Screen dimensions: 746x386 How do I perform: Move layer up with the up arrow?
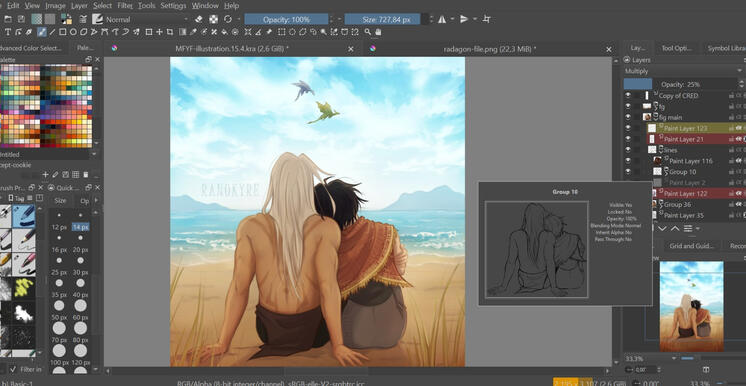pyautogui.click(x=675, y=228)
